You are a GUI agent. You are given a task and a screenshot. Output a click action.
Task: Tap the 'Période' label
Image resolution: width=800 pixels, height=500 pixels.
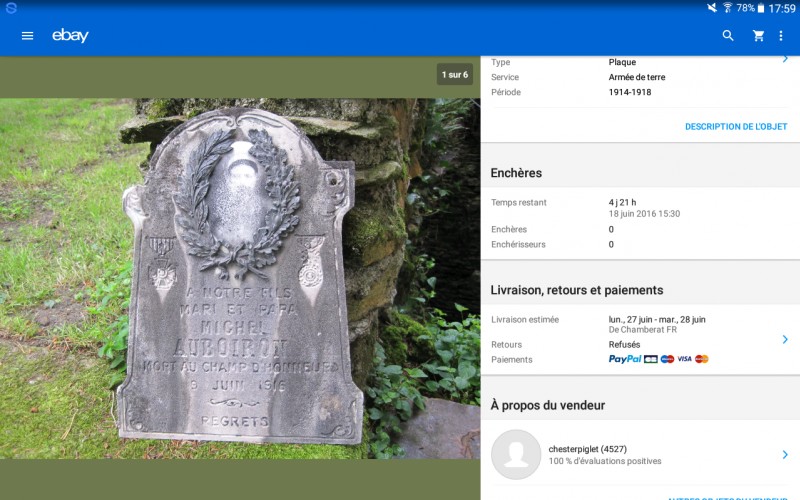tap(506, 92)
